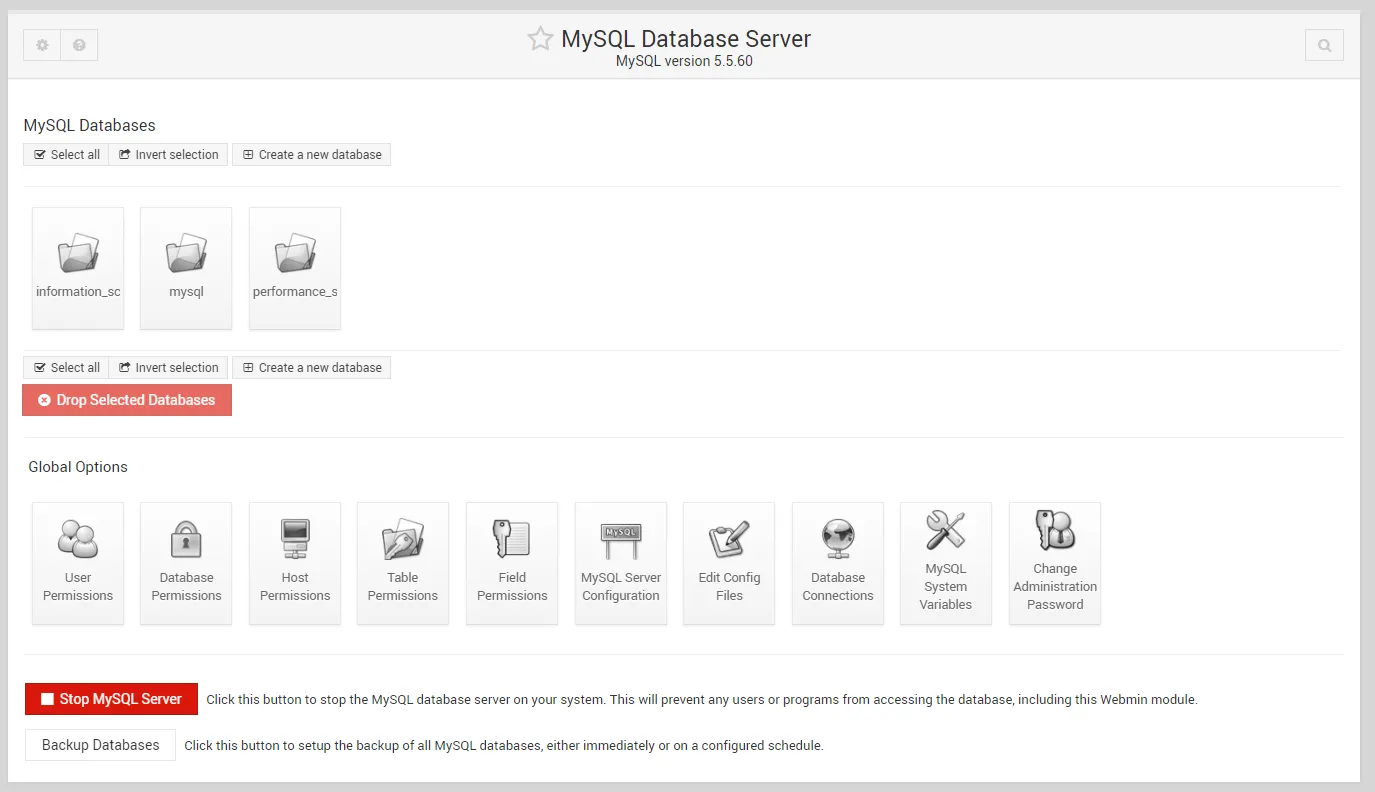Open MySQL Server Configuration icon
Viewport: 1375px width, 792px height.
(x=621, y=540)
